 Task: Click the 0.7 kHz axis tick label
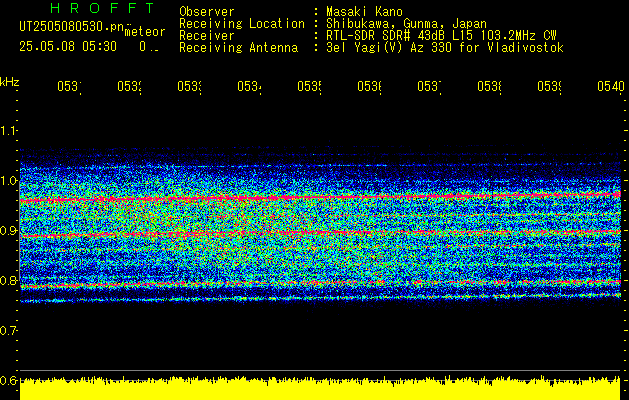click(8, 330)
